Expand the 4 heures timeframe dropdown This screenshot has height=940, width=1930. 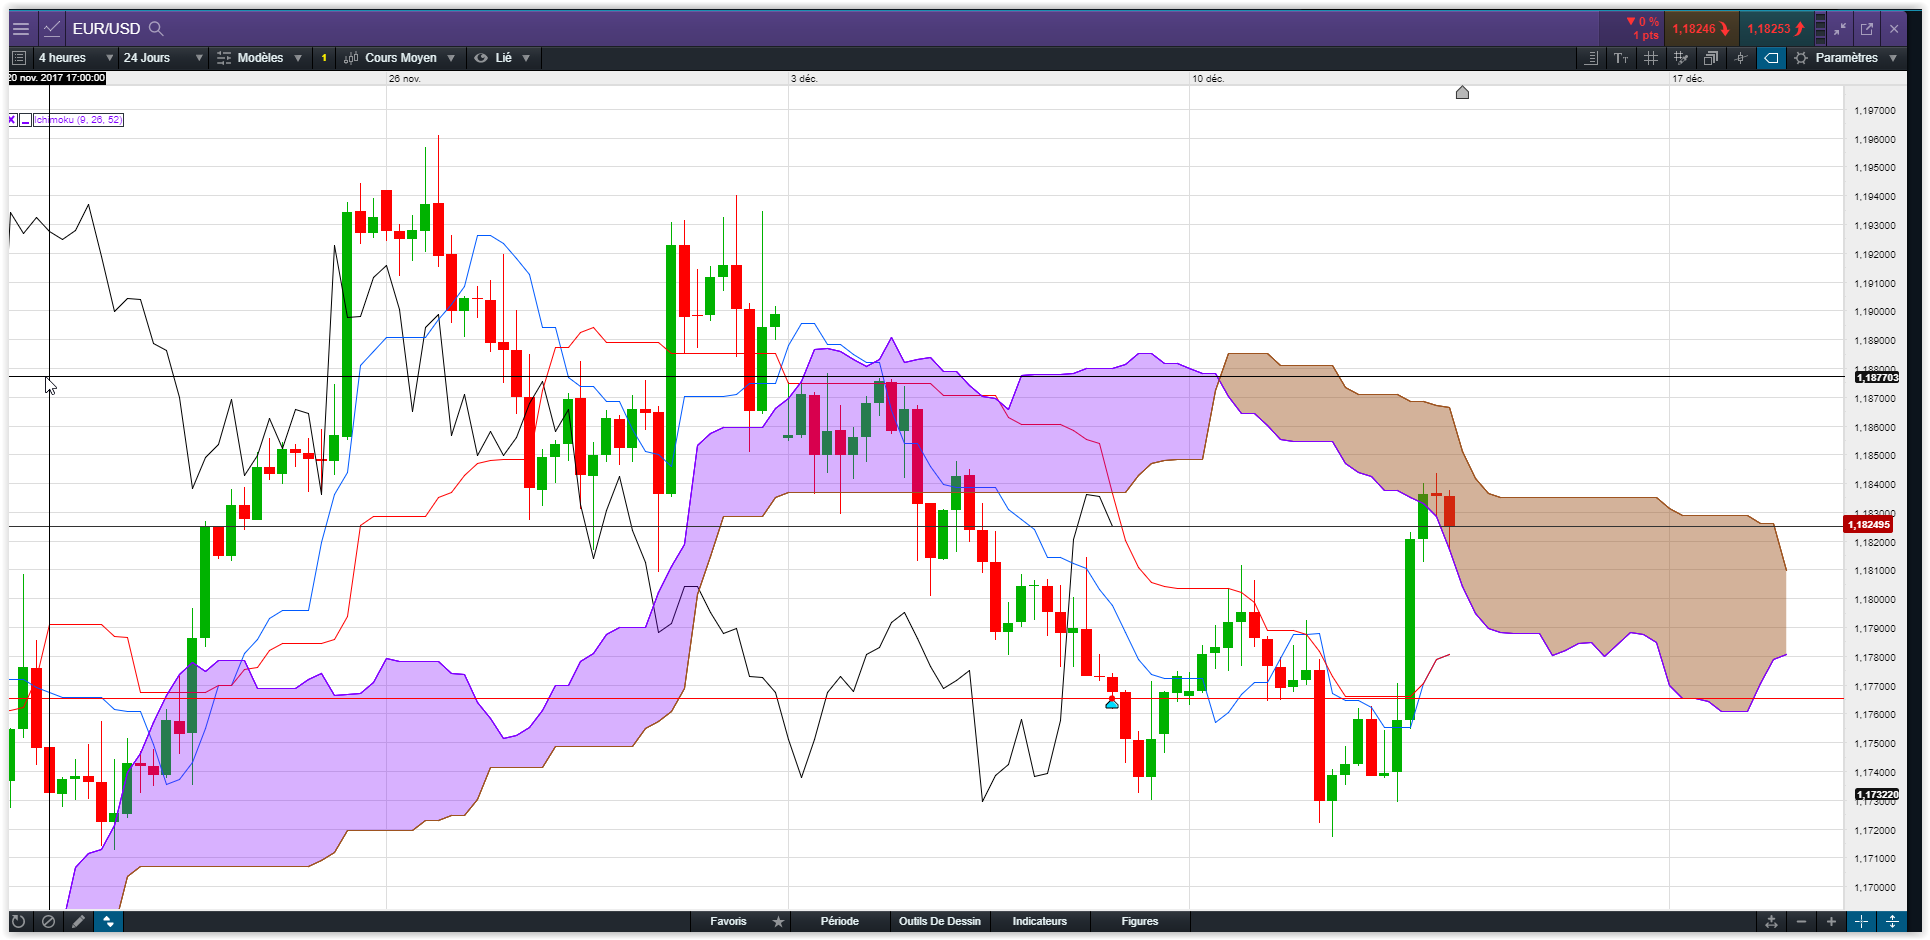[x=76, y=58]
